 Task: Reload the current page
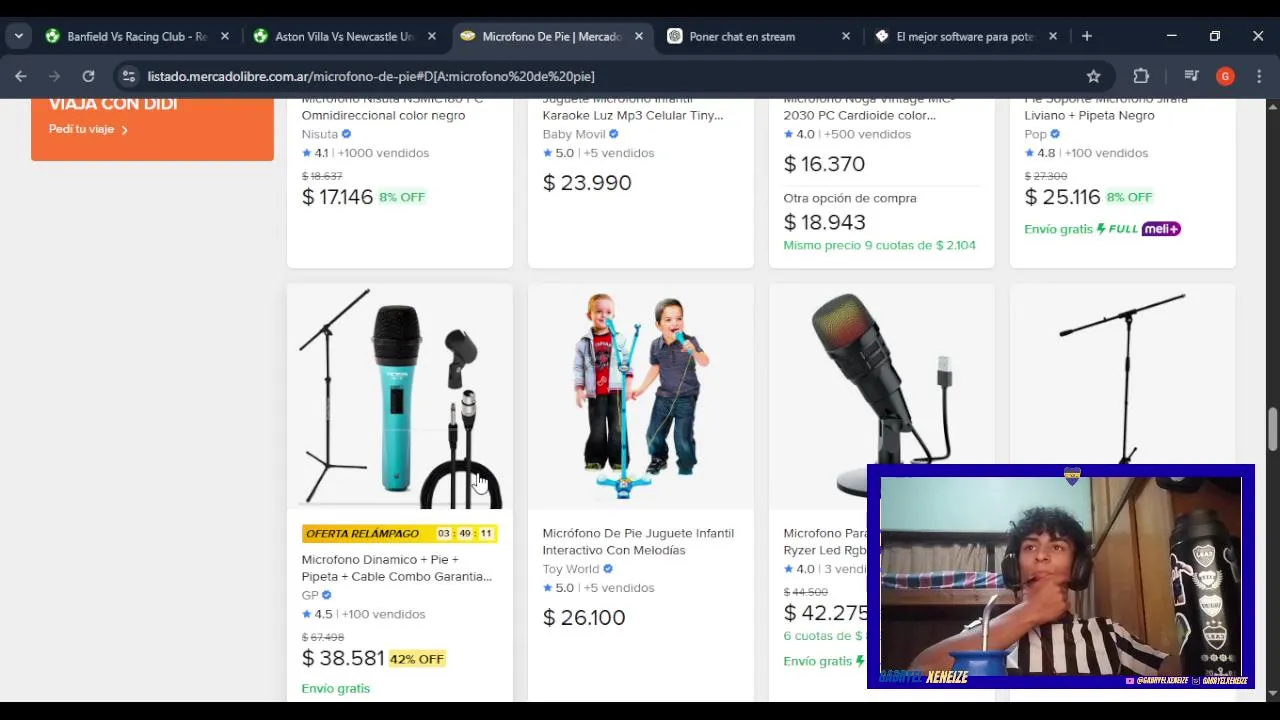click(x=88, y=76)
